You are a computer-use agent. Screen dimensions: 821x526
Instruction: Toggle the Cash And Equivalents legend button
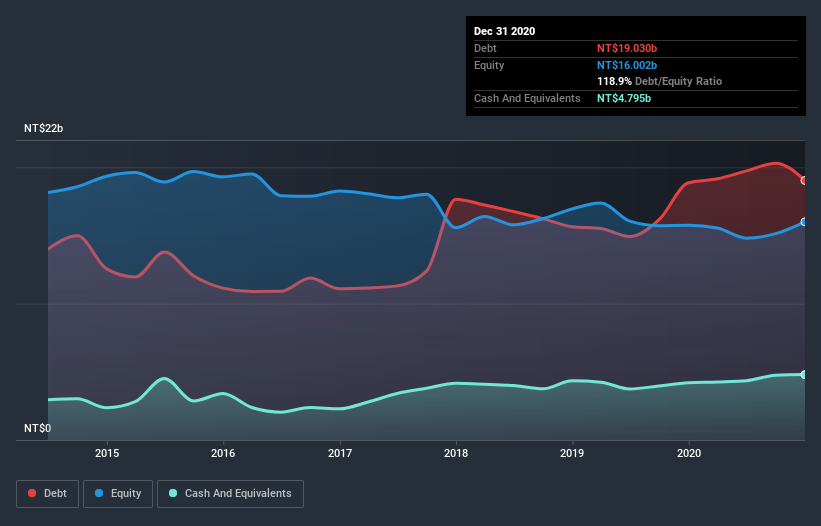[x=230, y=494]
